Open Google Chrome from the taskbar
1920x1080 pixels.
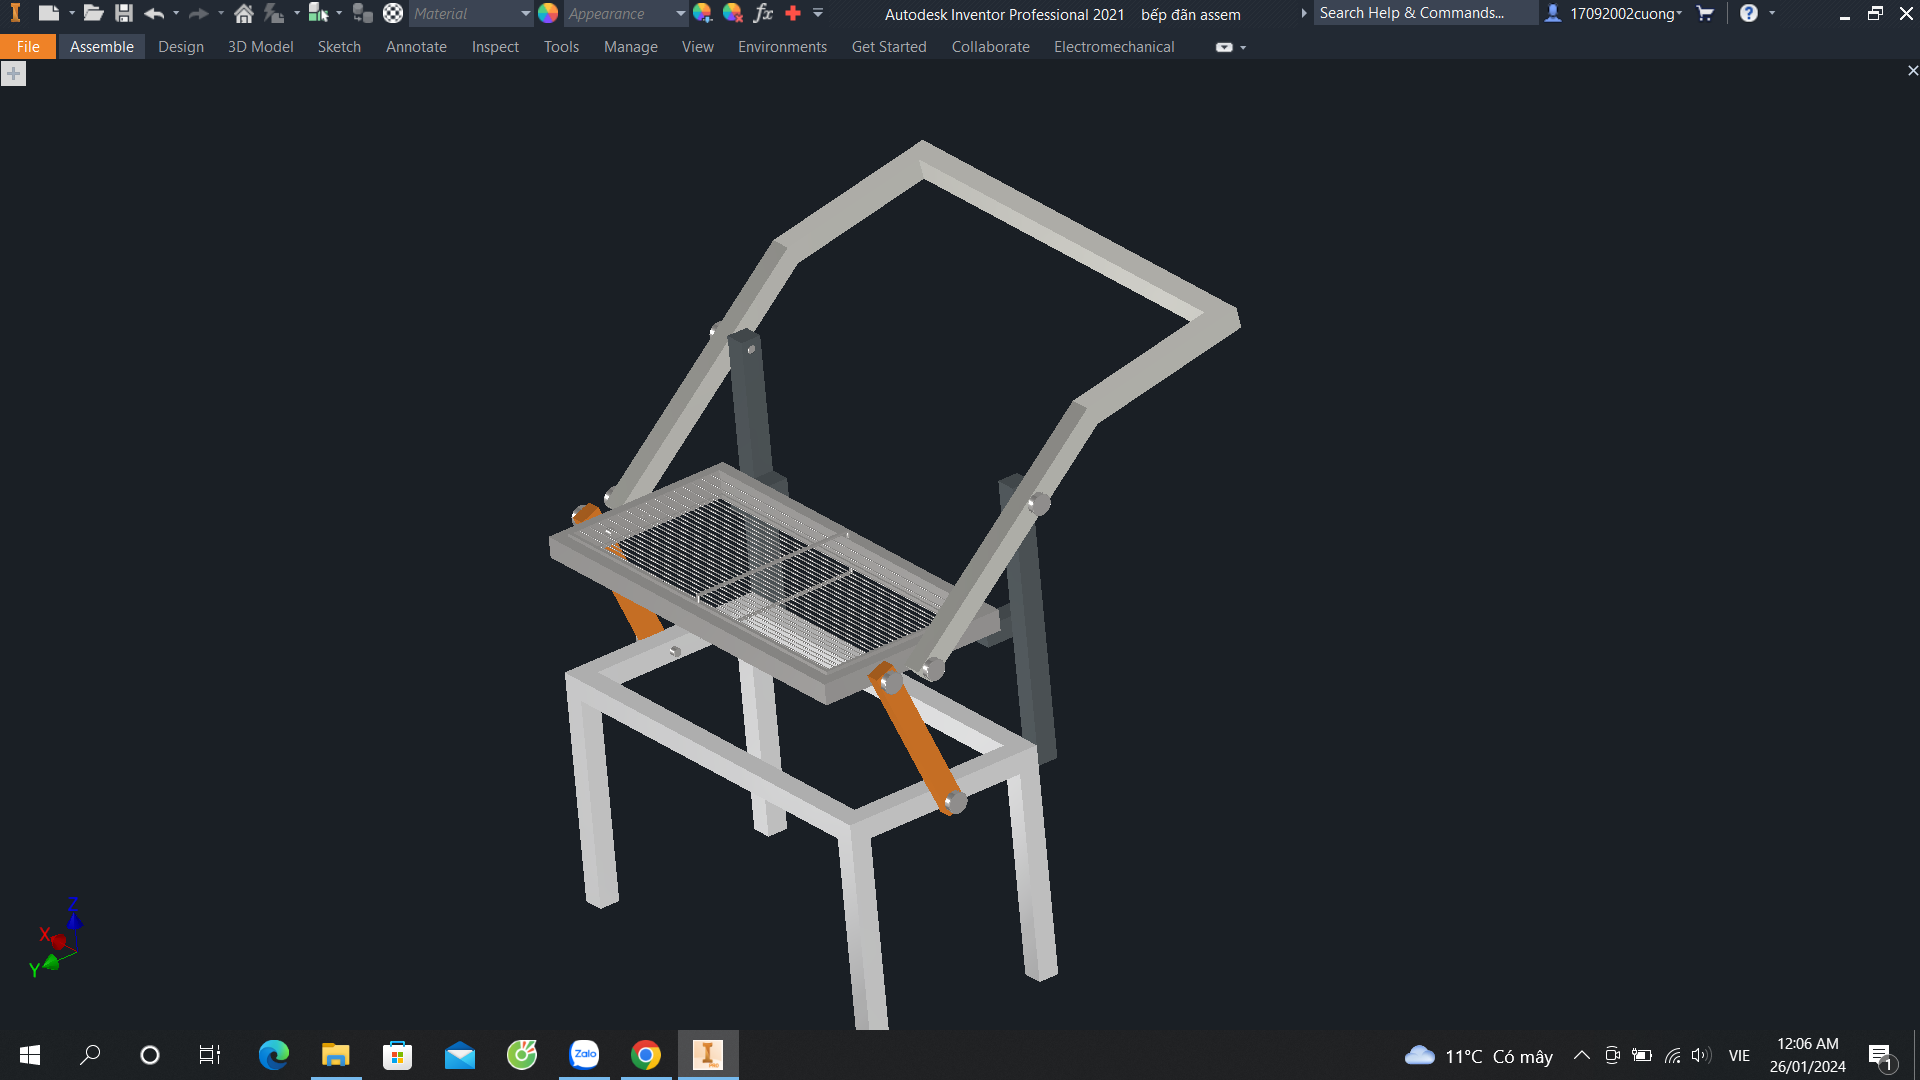646,1055
